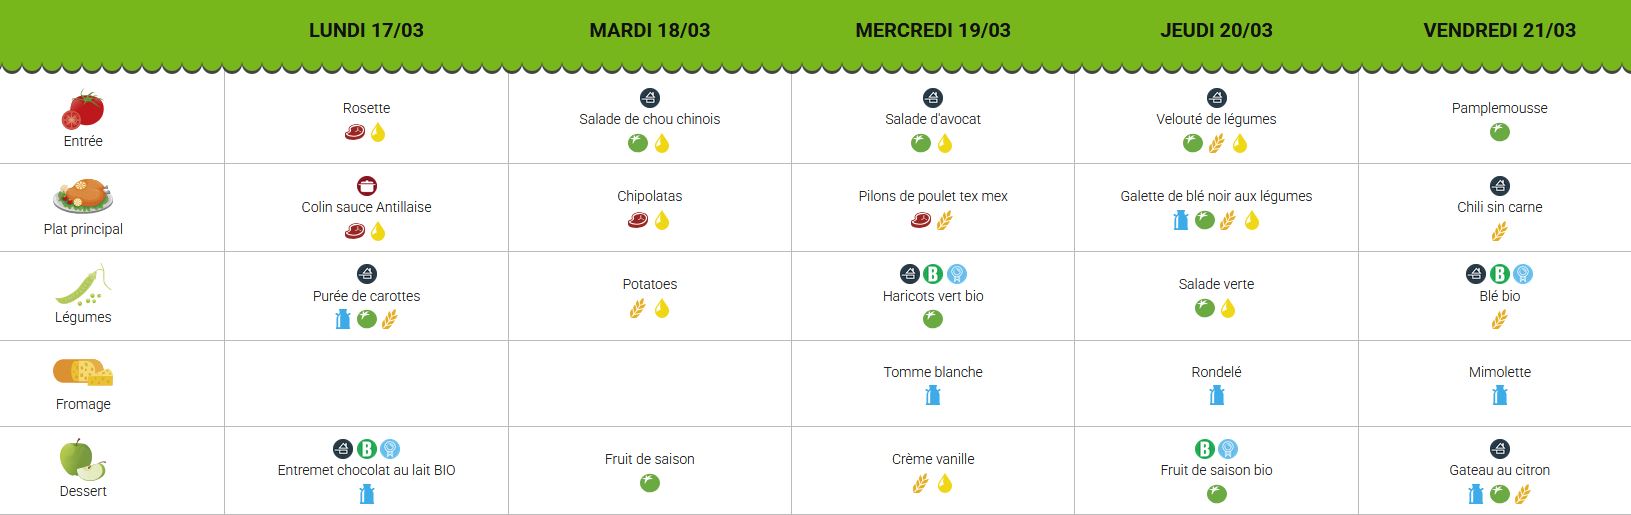Click the blue ribbon label icon above Blé bio
This screenshot has width=1631, height=515.
pyautogui.click(x=1523, y=274)
